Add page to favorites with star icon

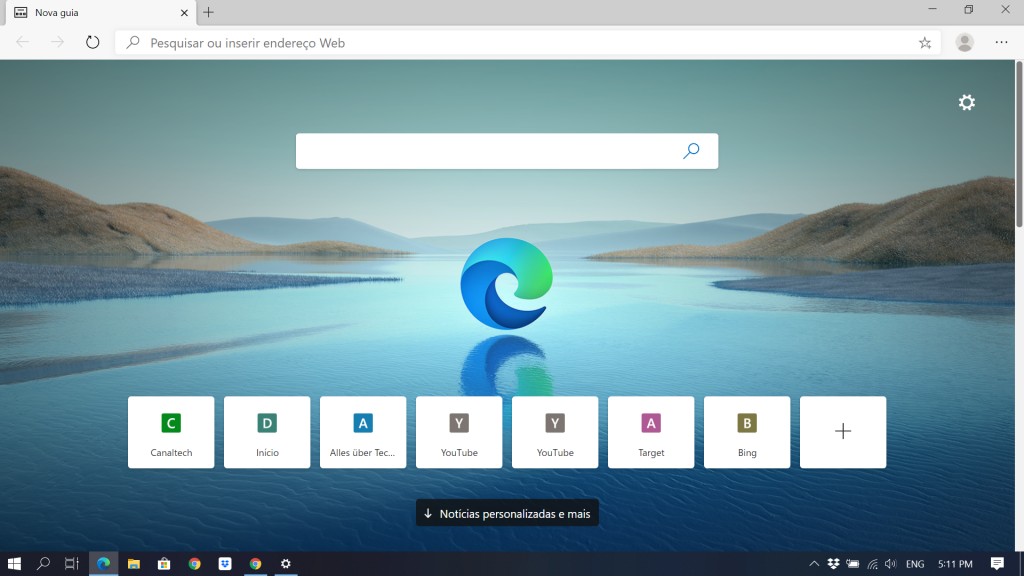coord(925,43)
